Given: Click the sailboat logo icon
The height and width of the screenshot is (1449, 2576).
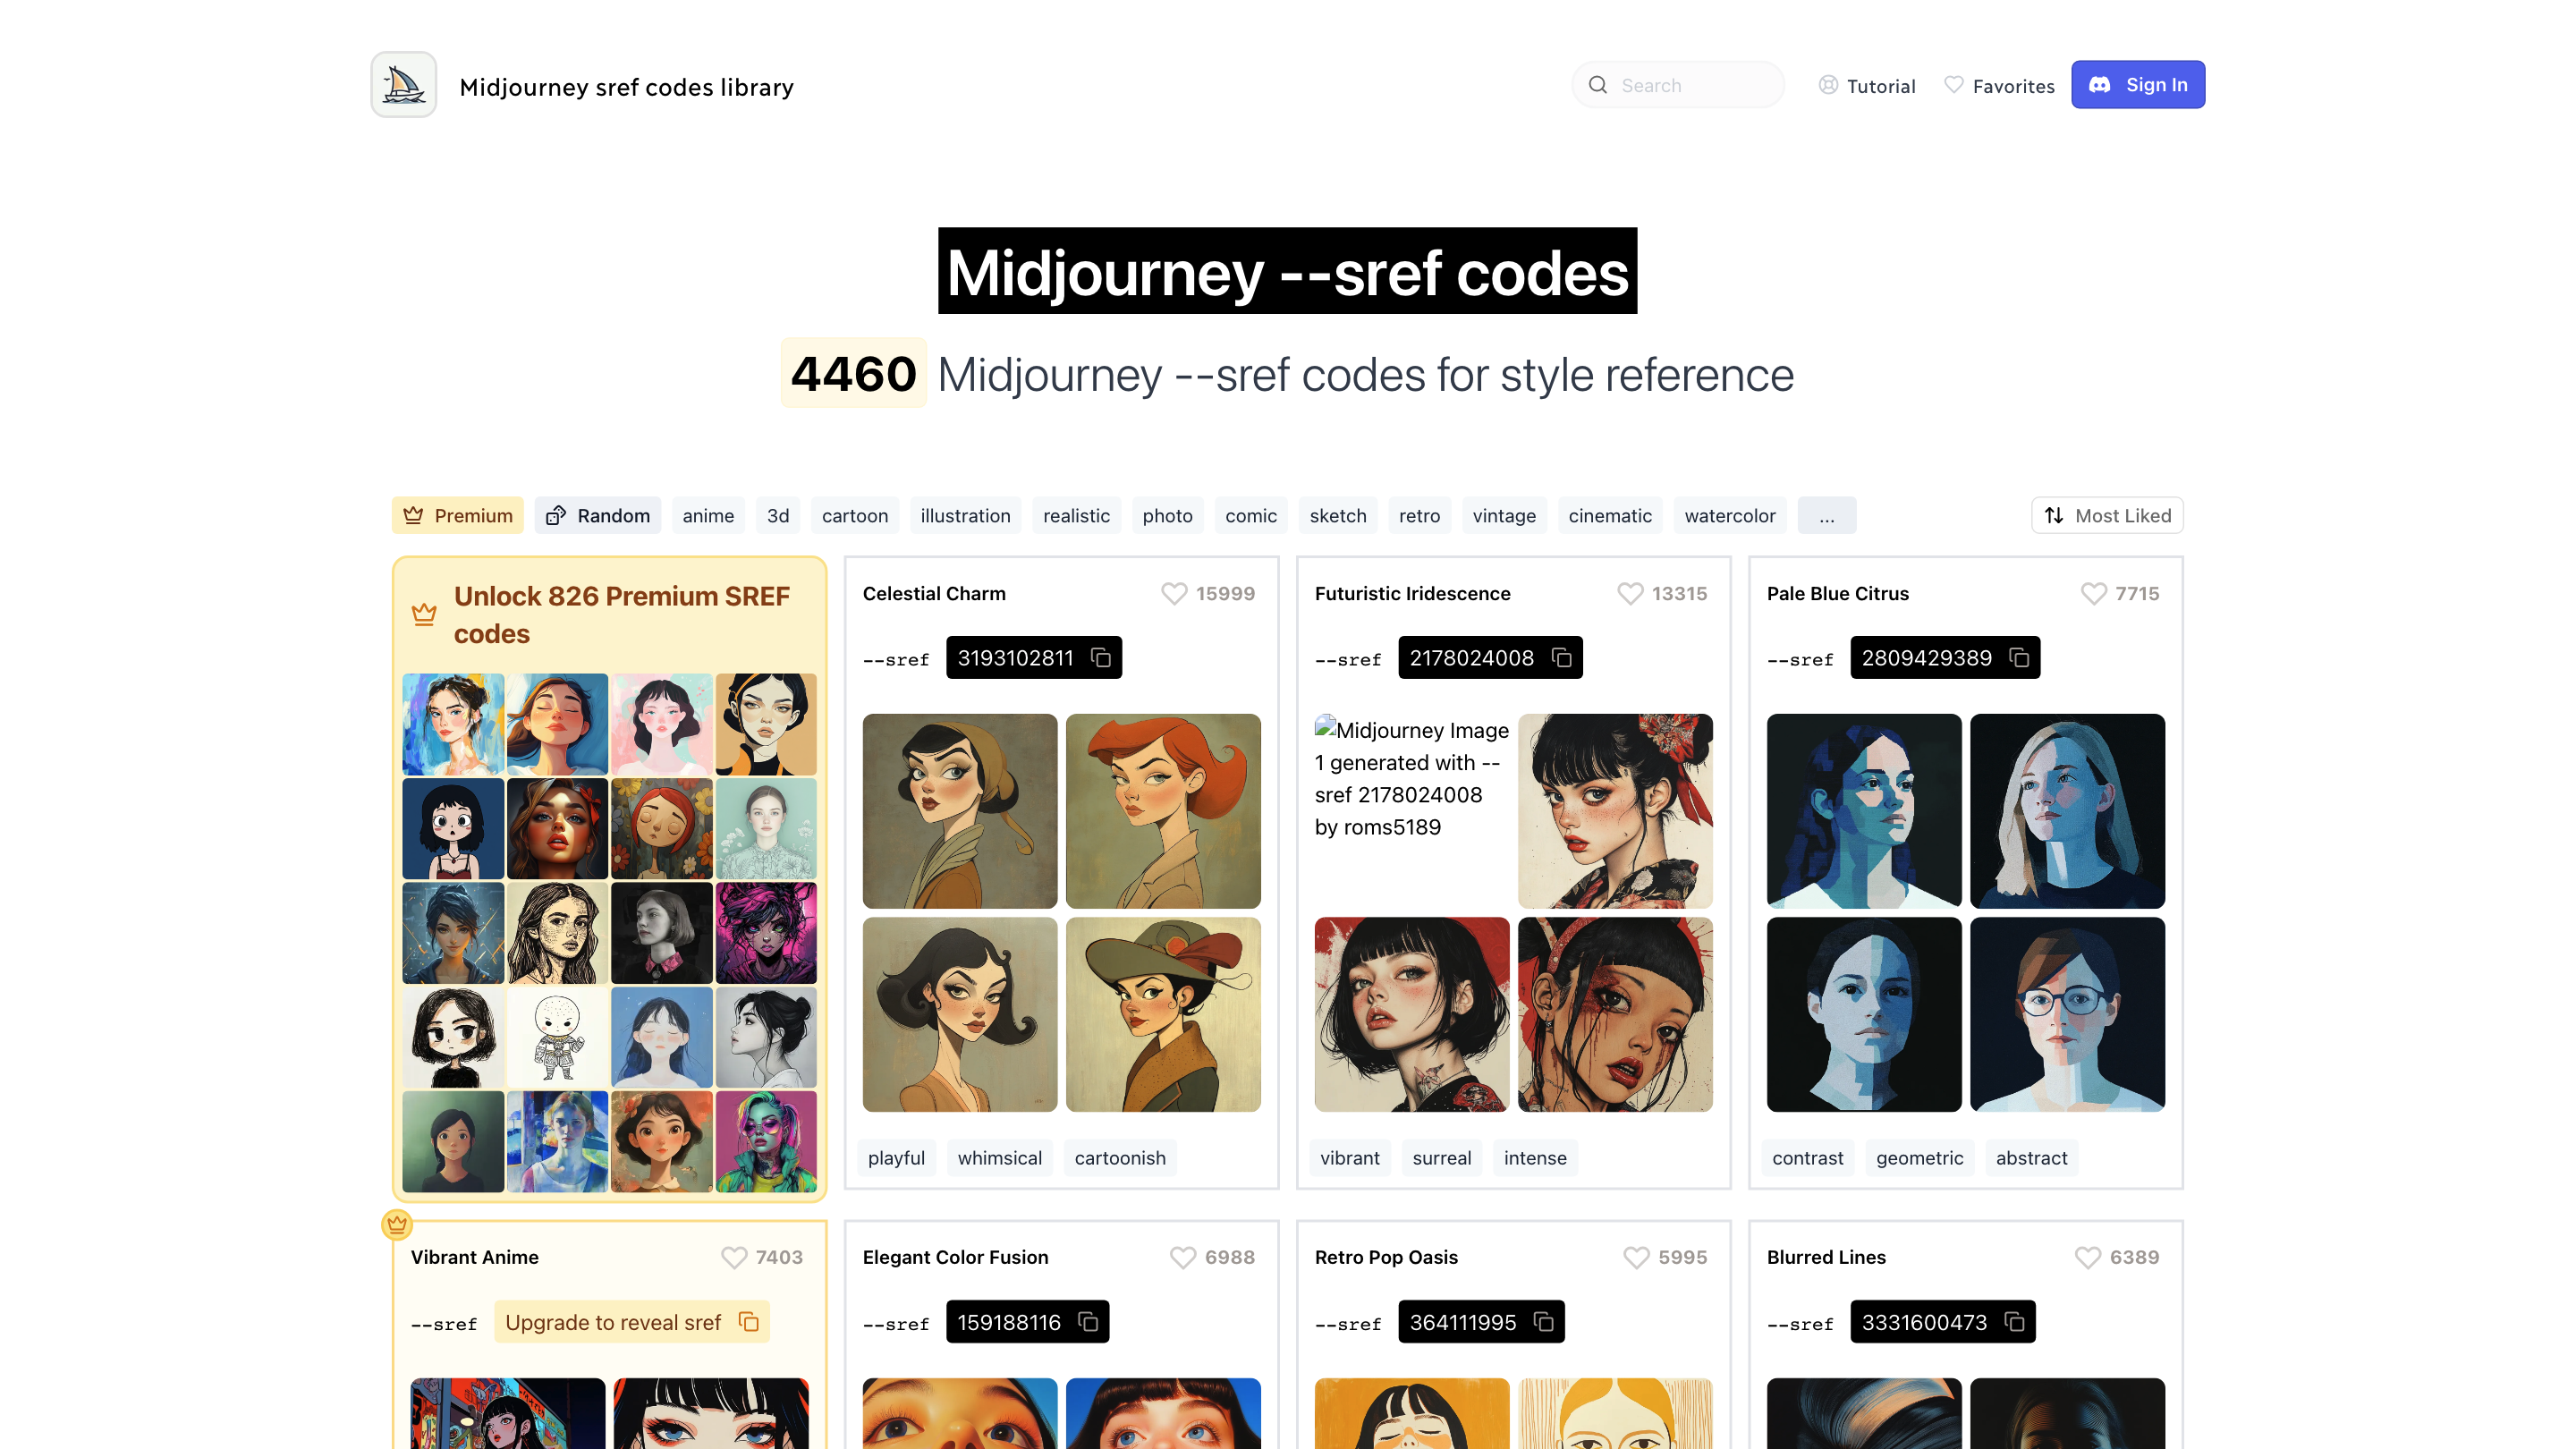Looking at the screenshot, I should coord(403,85).
